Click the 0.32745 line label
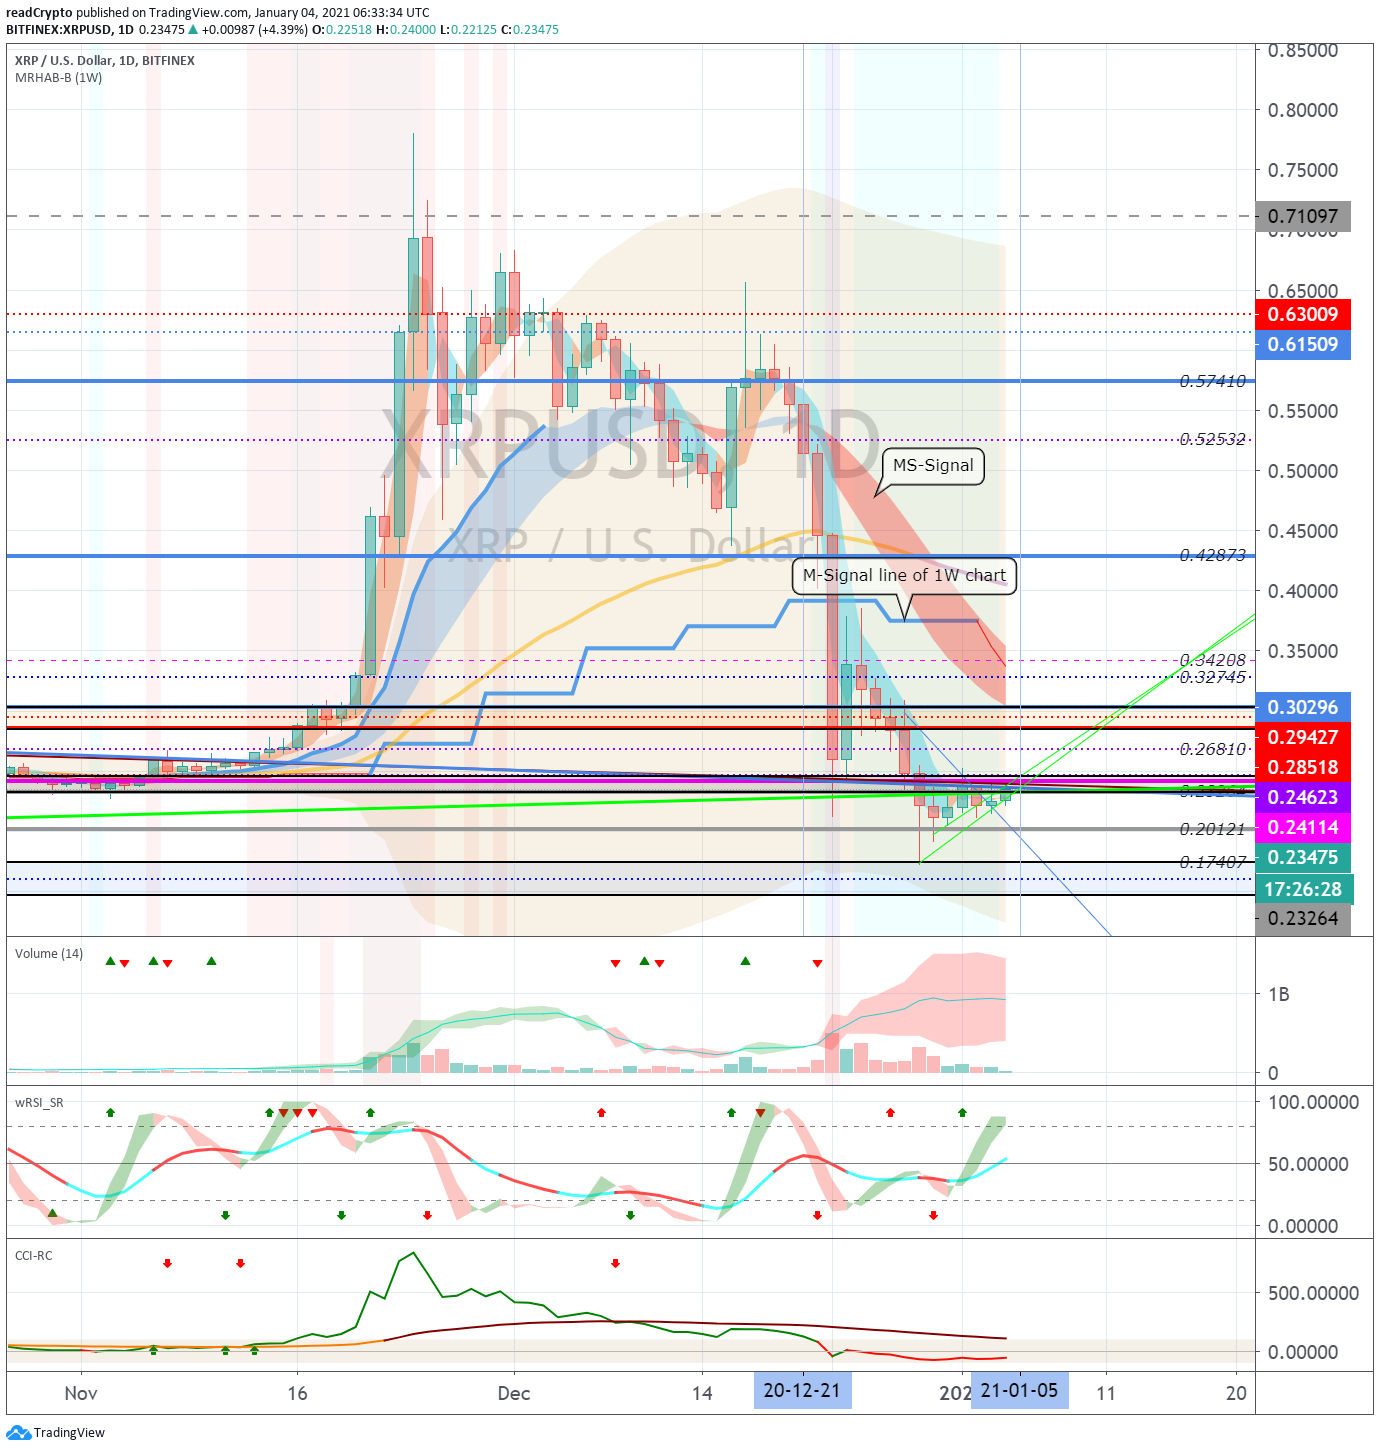Screen dimensions: 1380x1451 click(x=1213, y=677)
